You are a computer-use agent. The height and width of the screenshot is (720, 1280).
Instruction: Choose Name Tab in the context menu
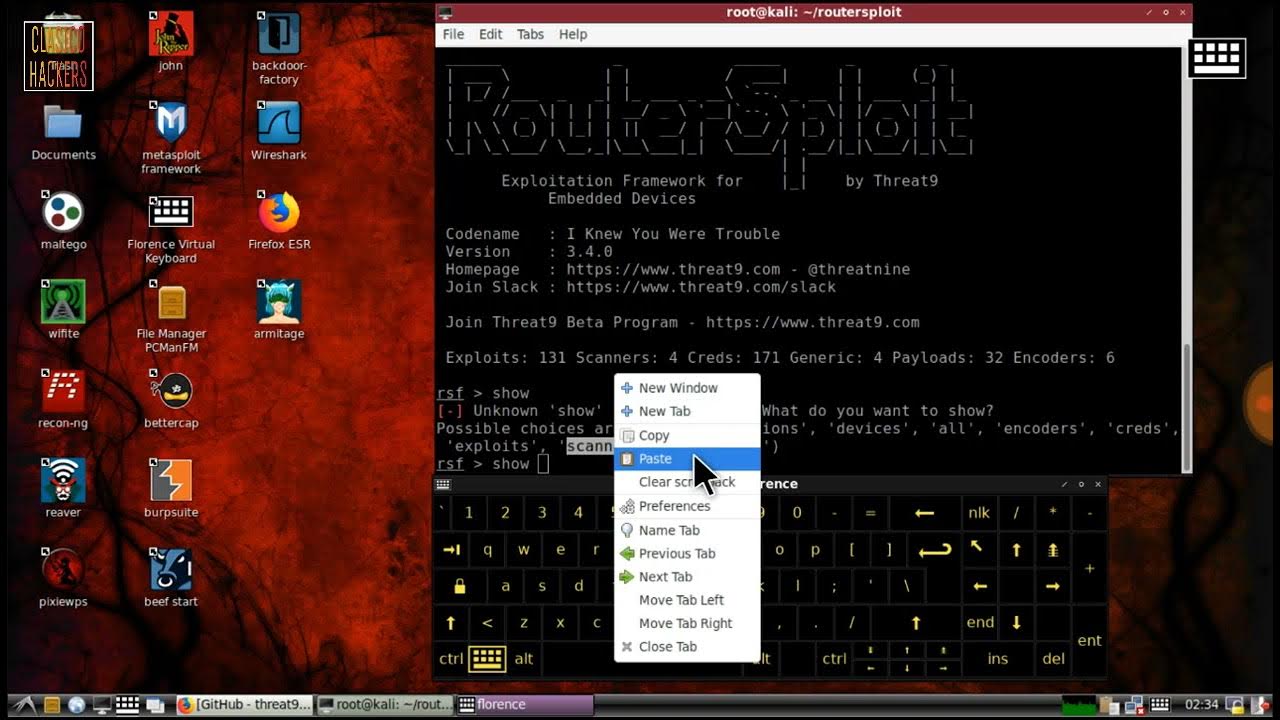(687, 530)
